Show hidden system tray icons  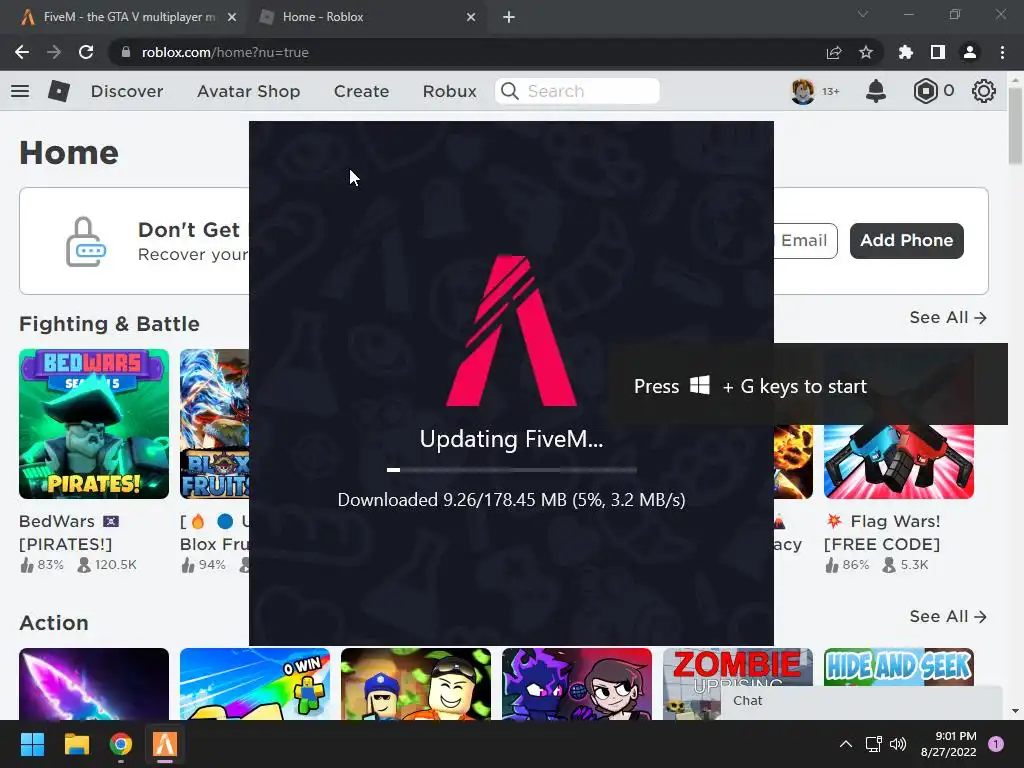click(846, 744)
